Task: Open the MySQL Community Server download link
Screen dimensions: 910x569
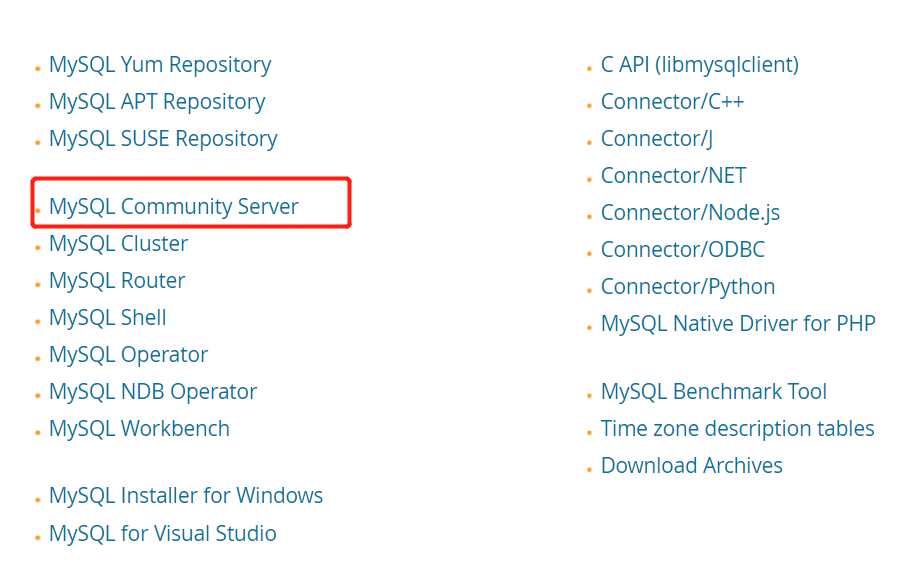Action: coord(174,207)
